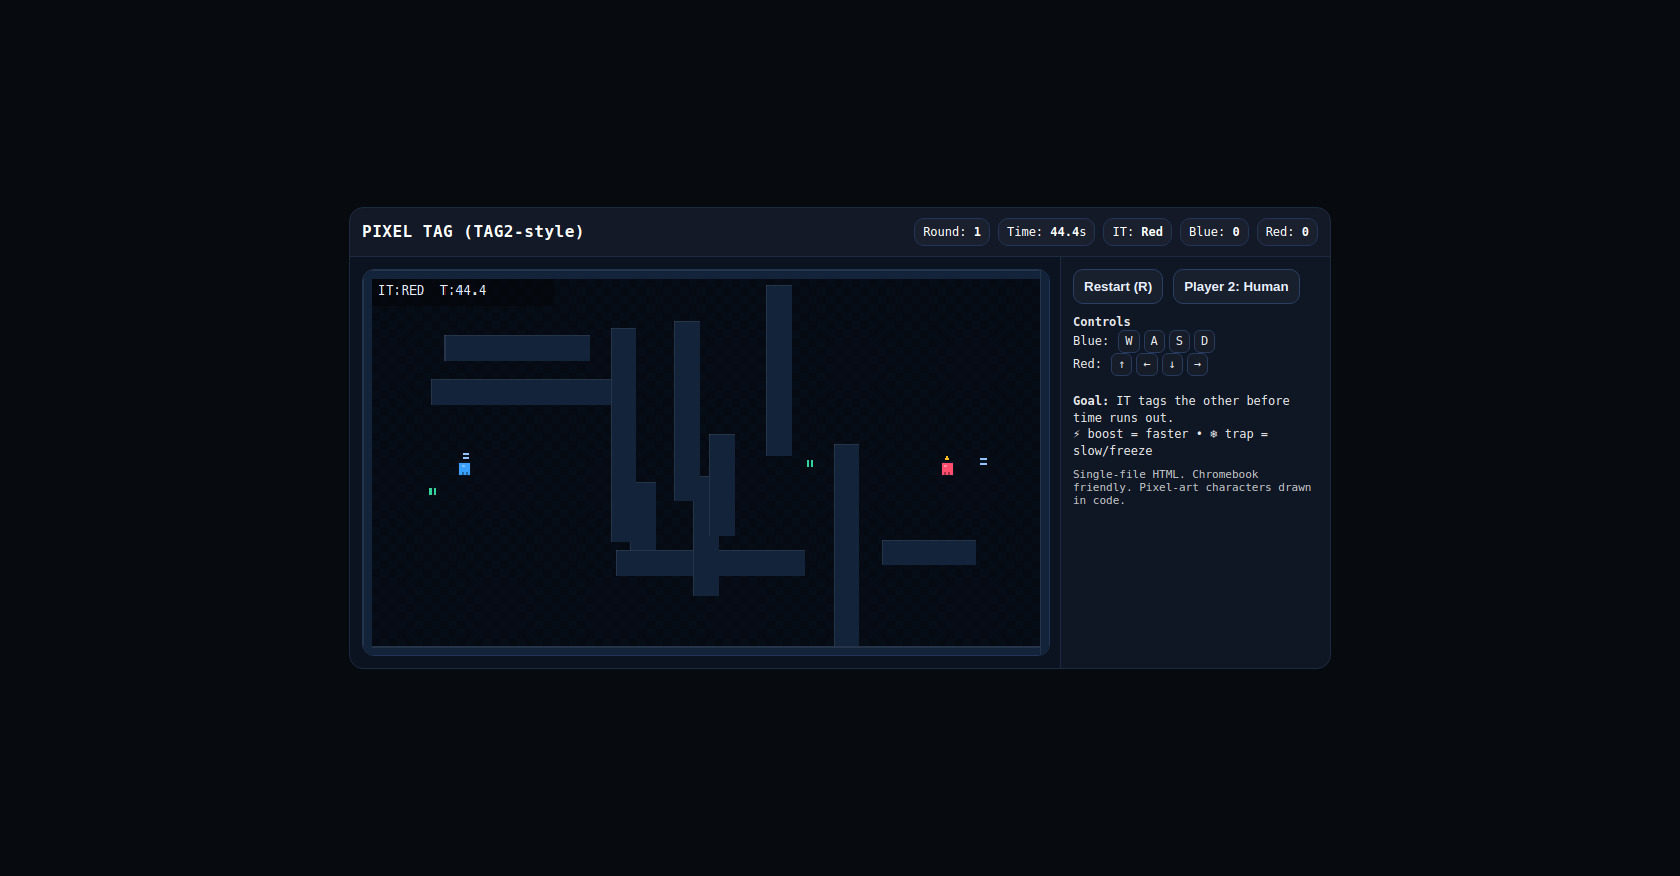
Task: Click the up arrow key for Red
Action: click(1121, 365)
